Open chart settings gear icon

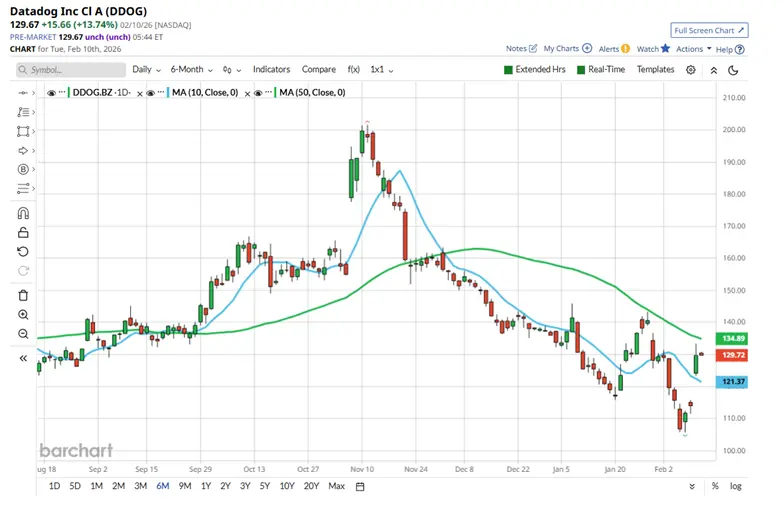click(x=691, y=70)
